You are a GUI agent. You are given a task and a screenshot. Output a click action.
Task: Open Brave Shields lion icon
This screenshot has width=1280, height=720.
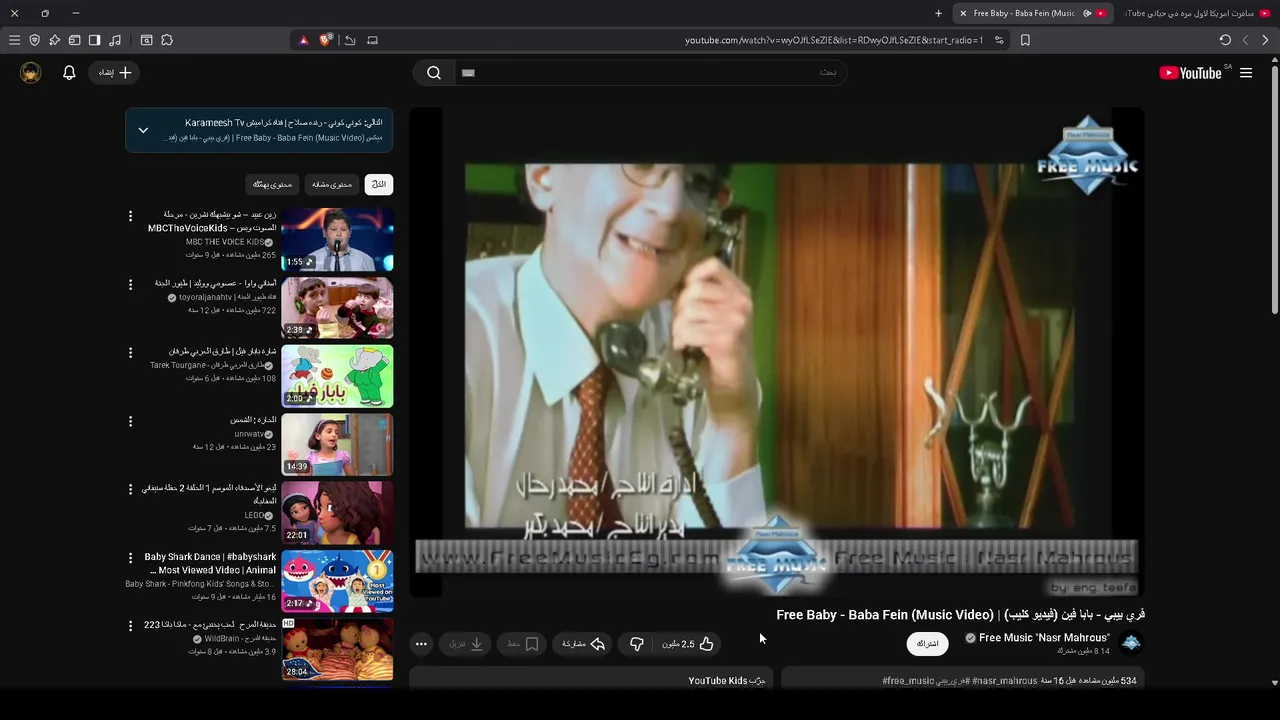(326, 40)
